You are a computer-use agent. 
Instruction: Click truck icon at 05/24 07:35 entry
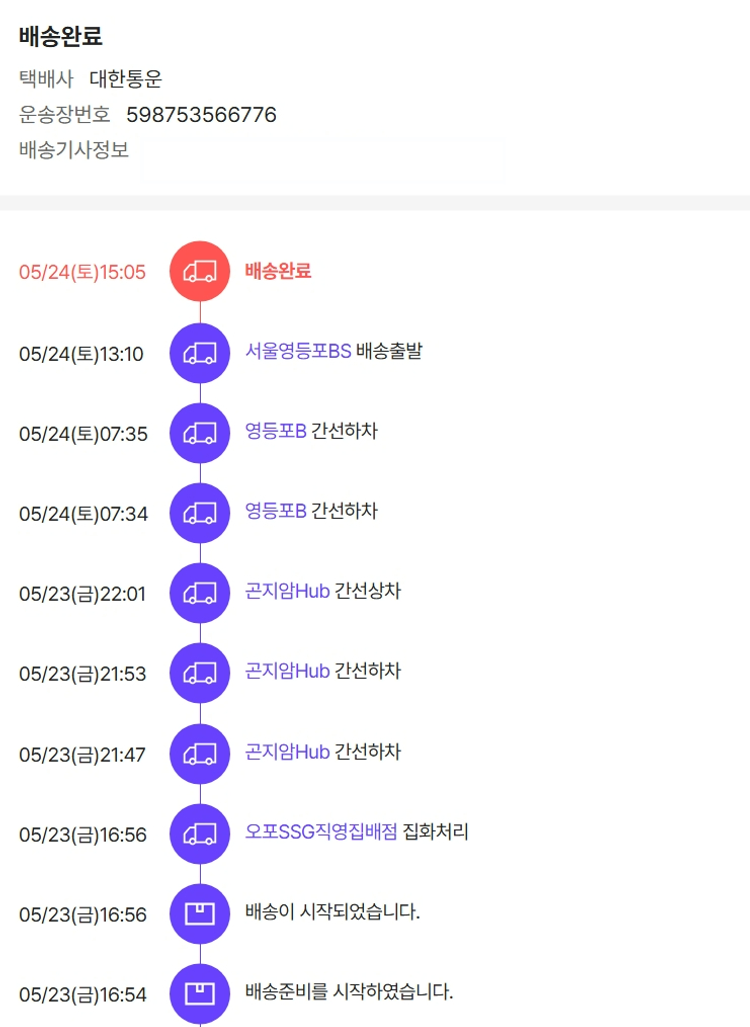[x=200, y=432]
